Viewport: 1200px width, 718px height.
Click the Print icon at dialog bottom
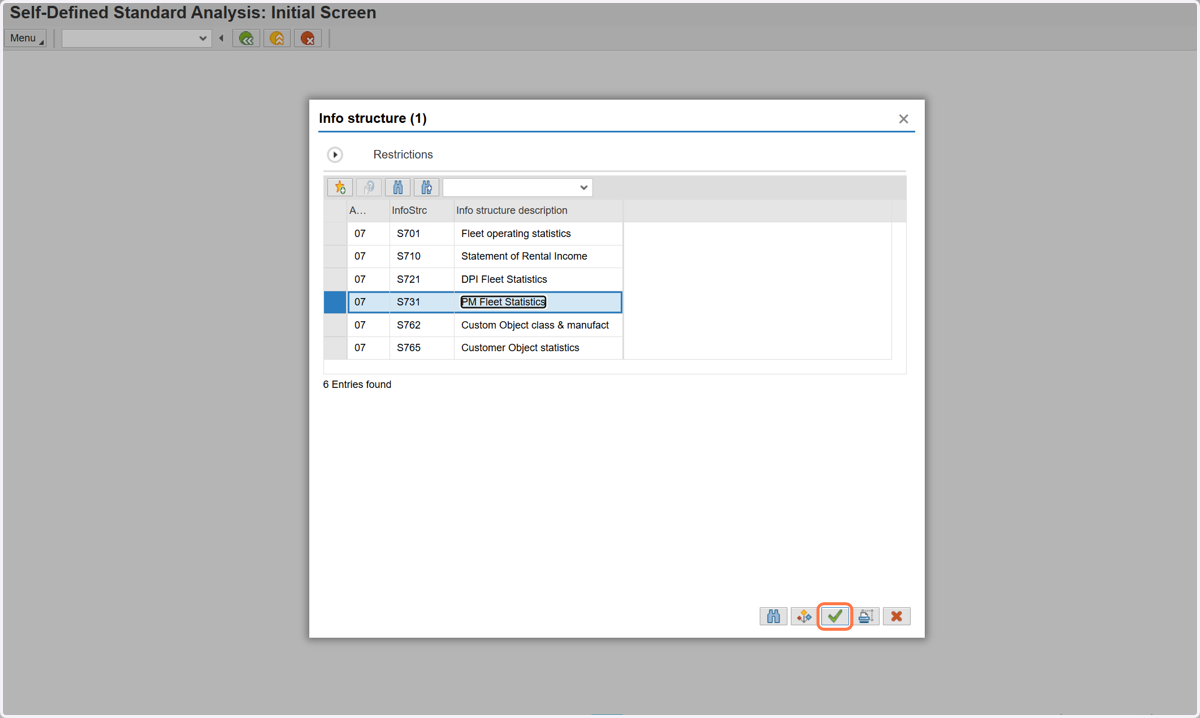click(x=866, y=616)
